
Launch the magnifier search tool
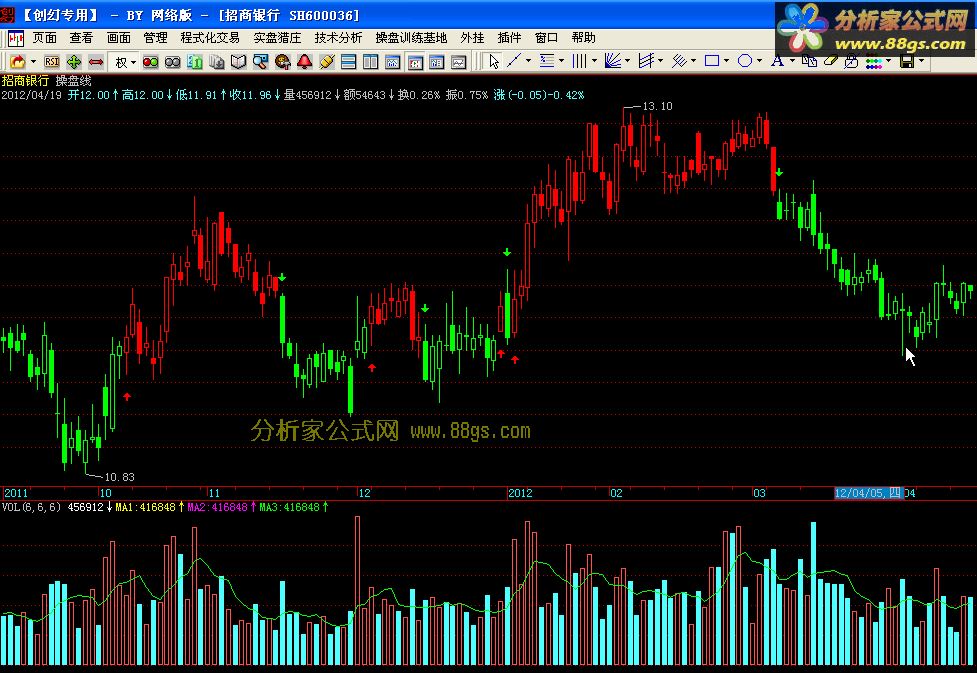coord(260,62)
